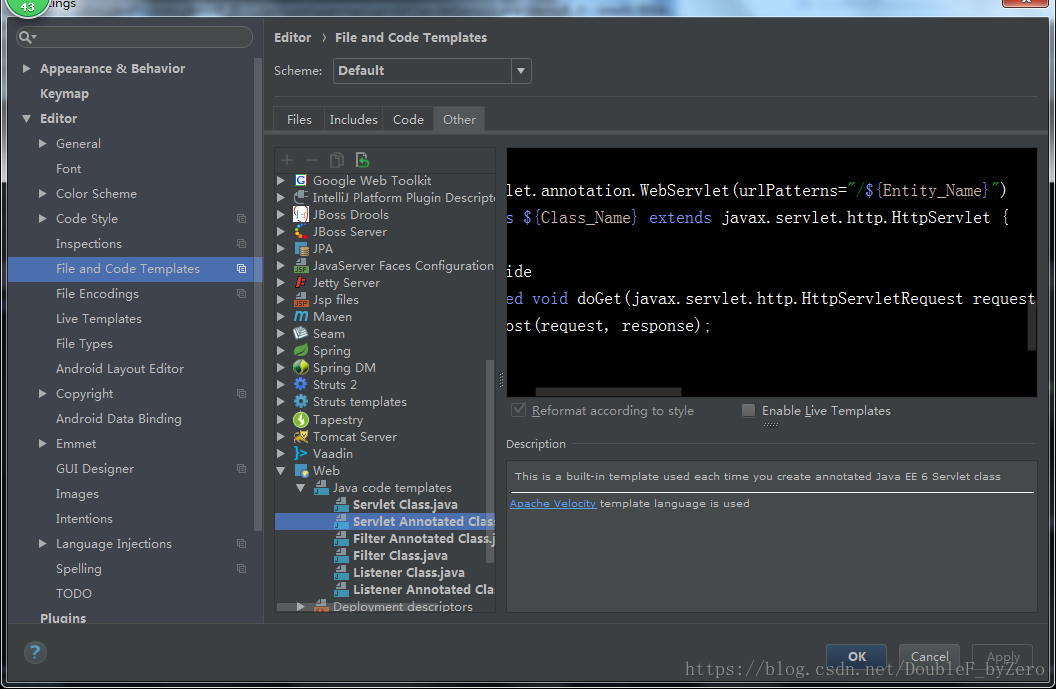Viewport: 1056px width, 689px height.
Task: Switch to the Files tab
Action: pos(299,119)
